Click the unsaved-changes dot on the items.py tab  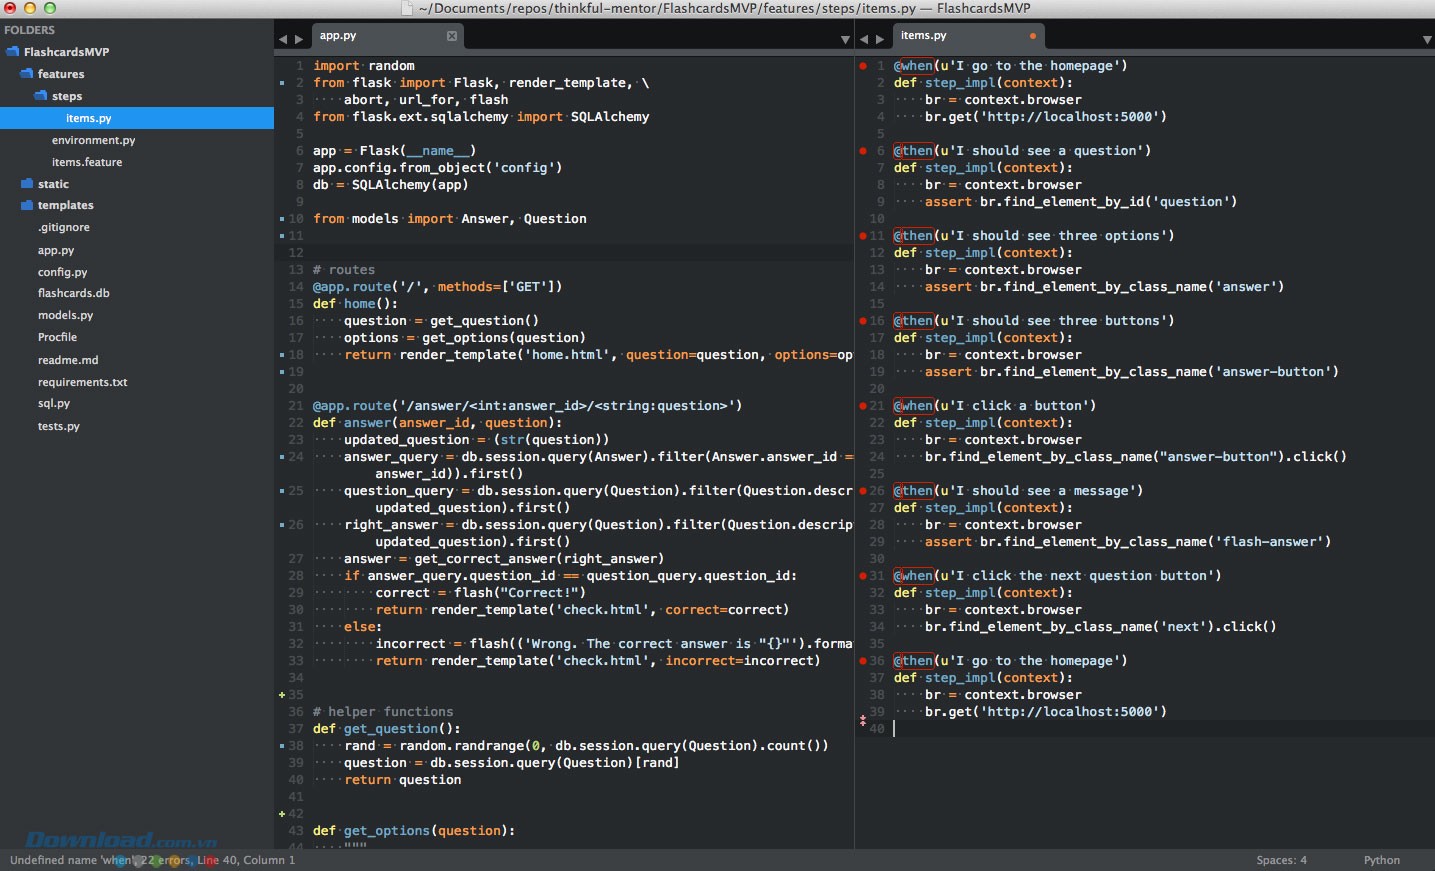click(x=1033, y=36)
